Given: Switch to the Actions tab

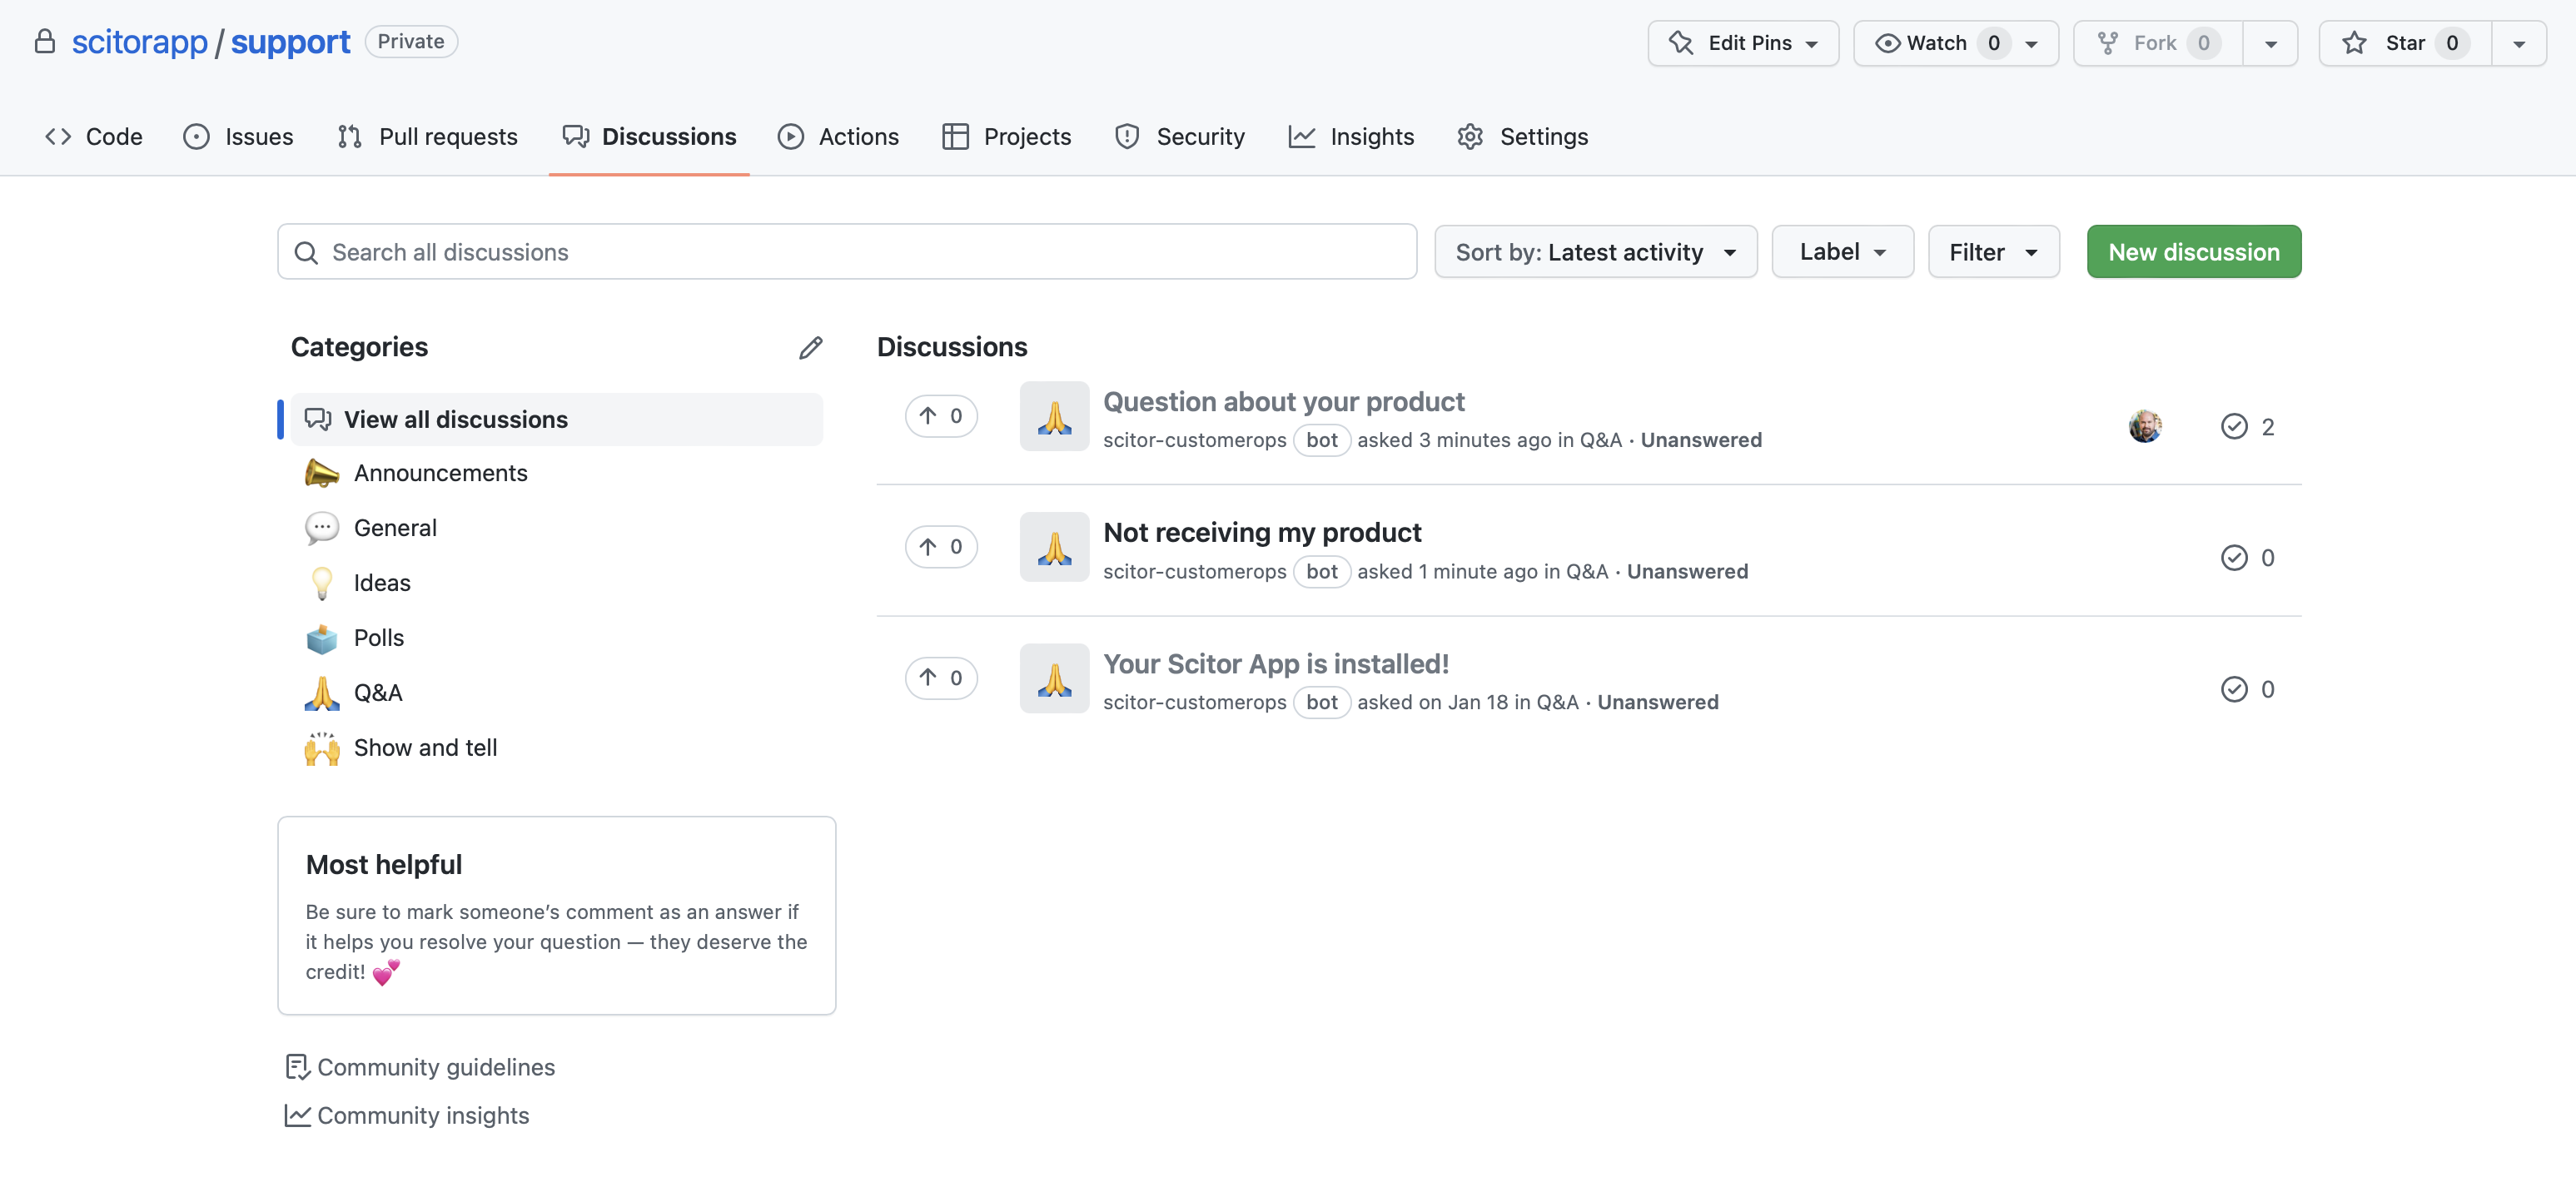Looking at the screenshot, I should pyautogui.click(x=838, y=136).
